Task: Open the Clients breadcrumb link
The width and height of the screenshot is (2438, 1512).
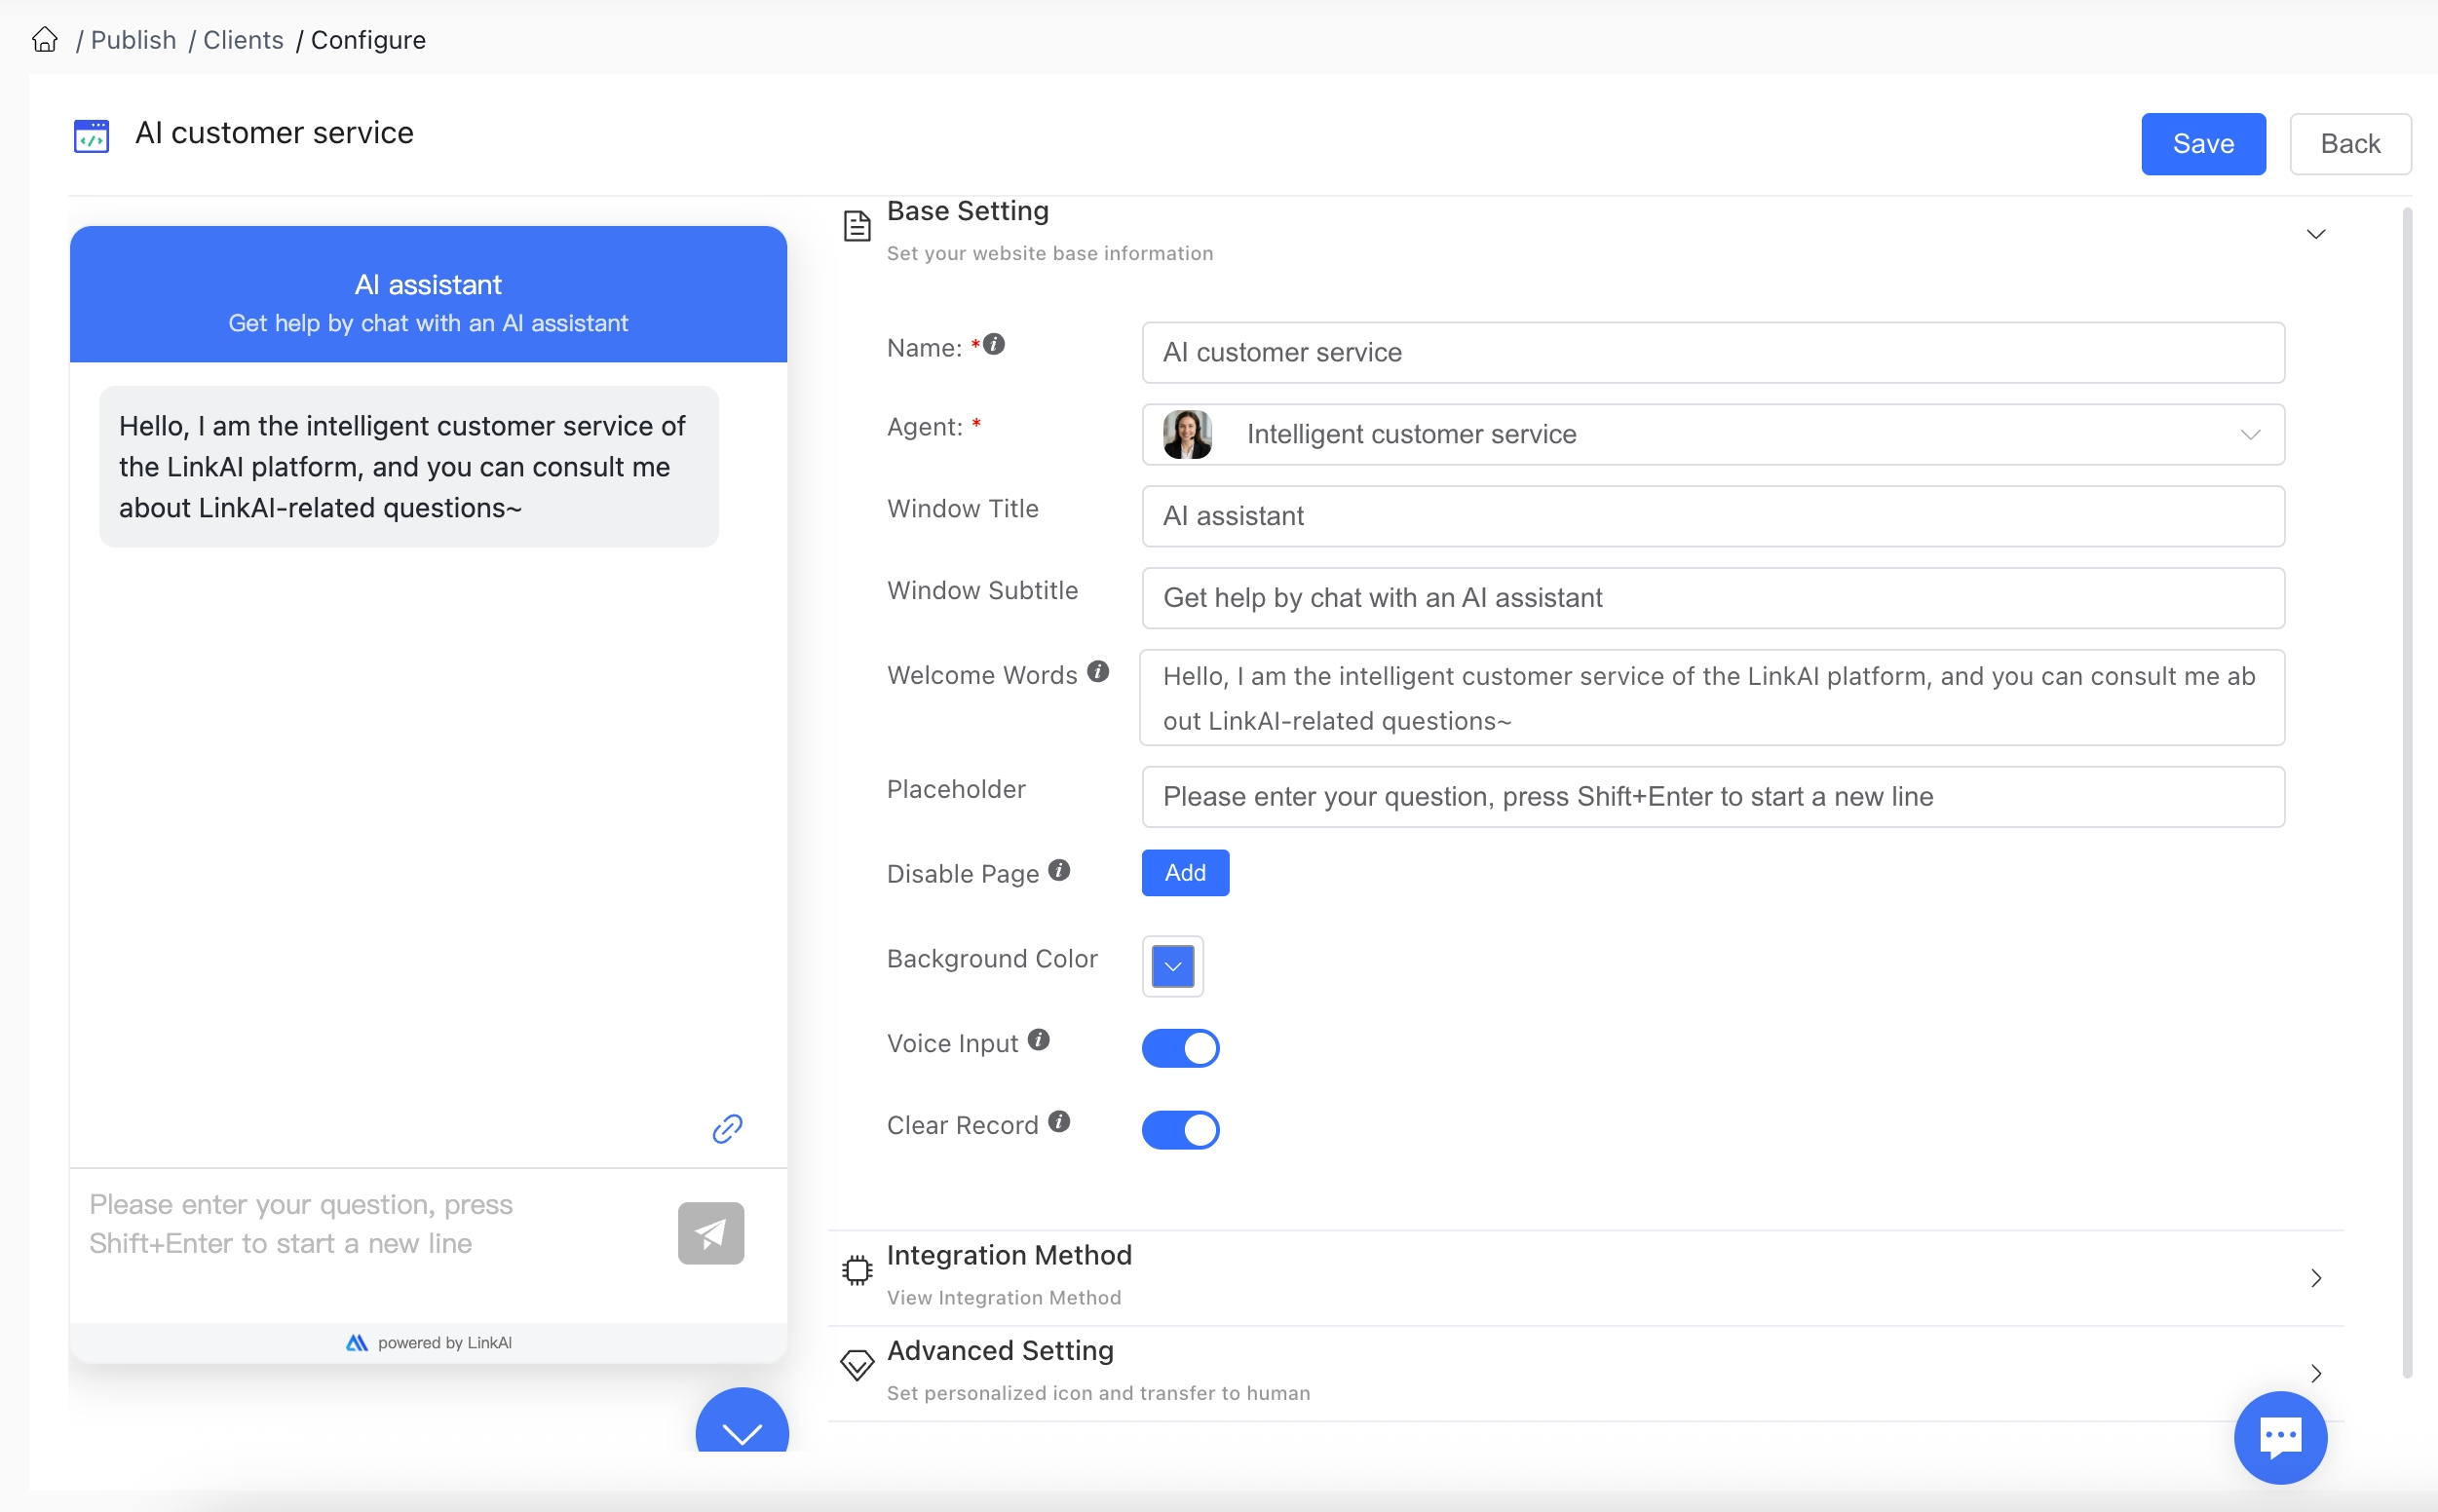Action: [243, 40]
